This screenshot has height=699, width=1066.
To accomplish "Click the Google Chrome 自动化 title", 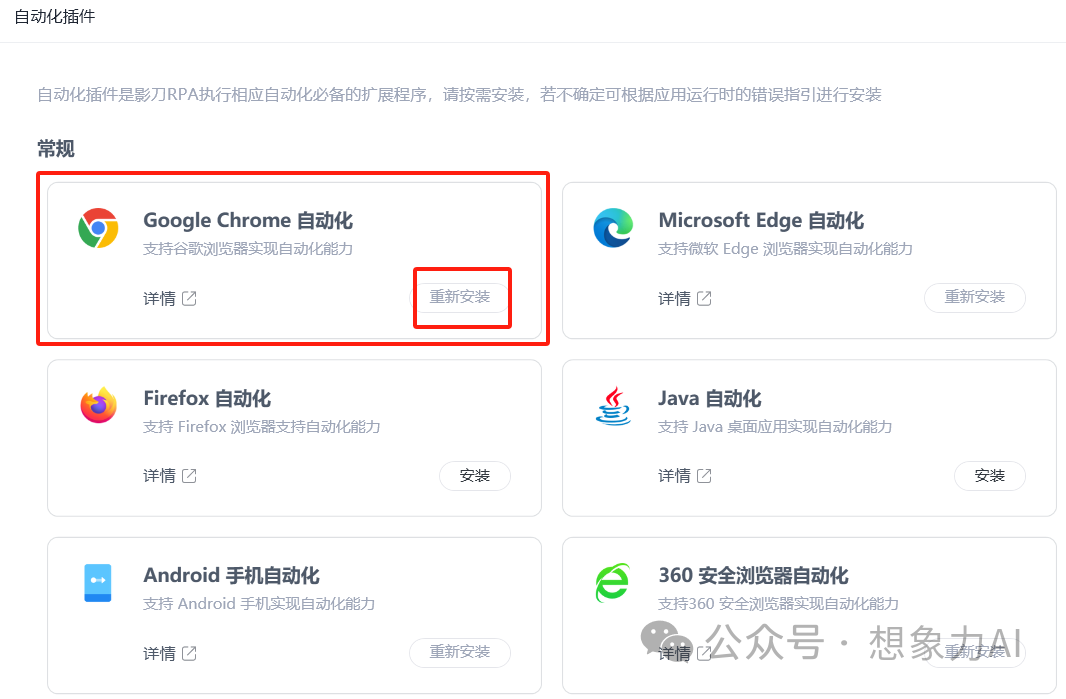I will click(248, 220).
